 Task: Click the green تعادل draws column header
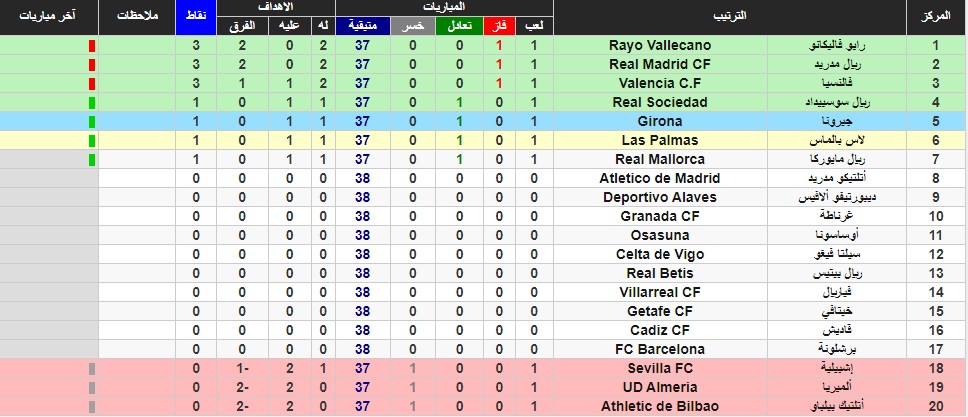coord(459,26)
